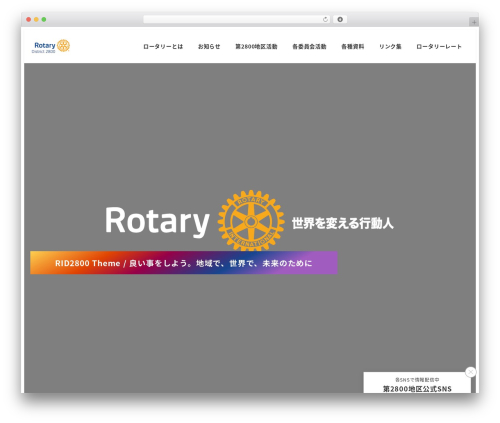Open the ロータリーレート page
This screenshot has height=423, width=500.
coord(439,47)
